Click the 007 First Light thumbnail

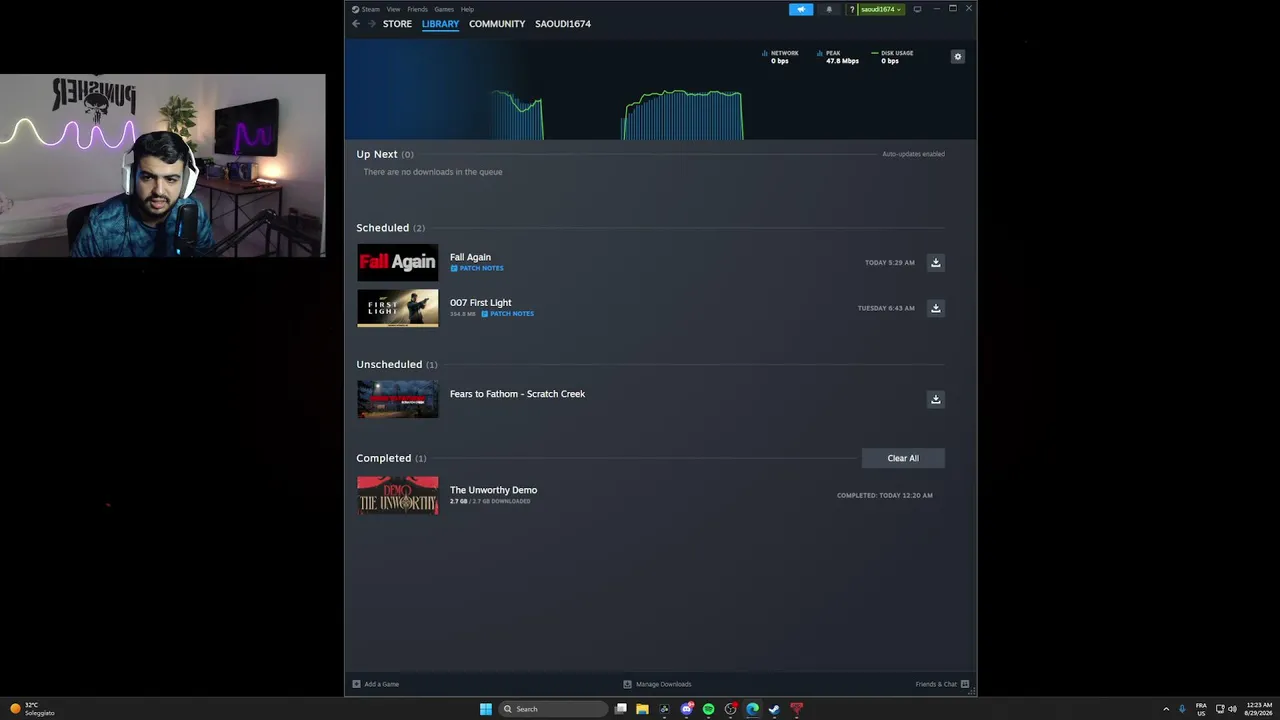coord(398,308)
